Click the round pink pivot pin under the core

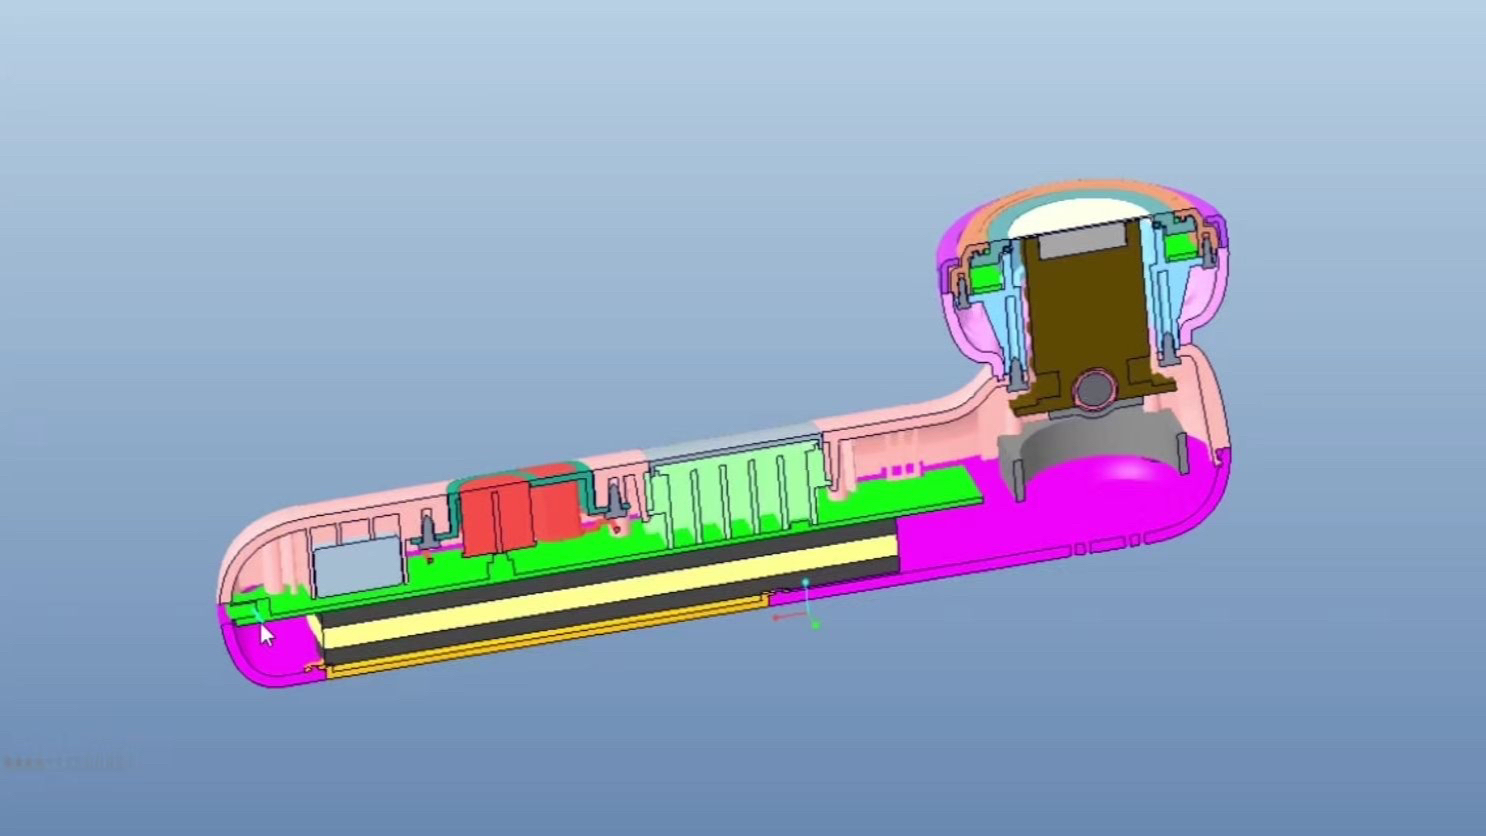point(1095,388)
